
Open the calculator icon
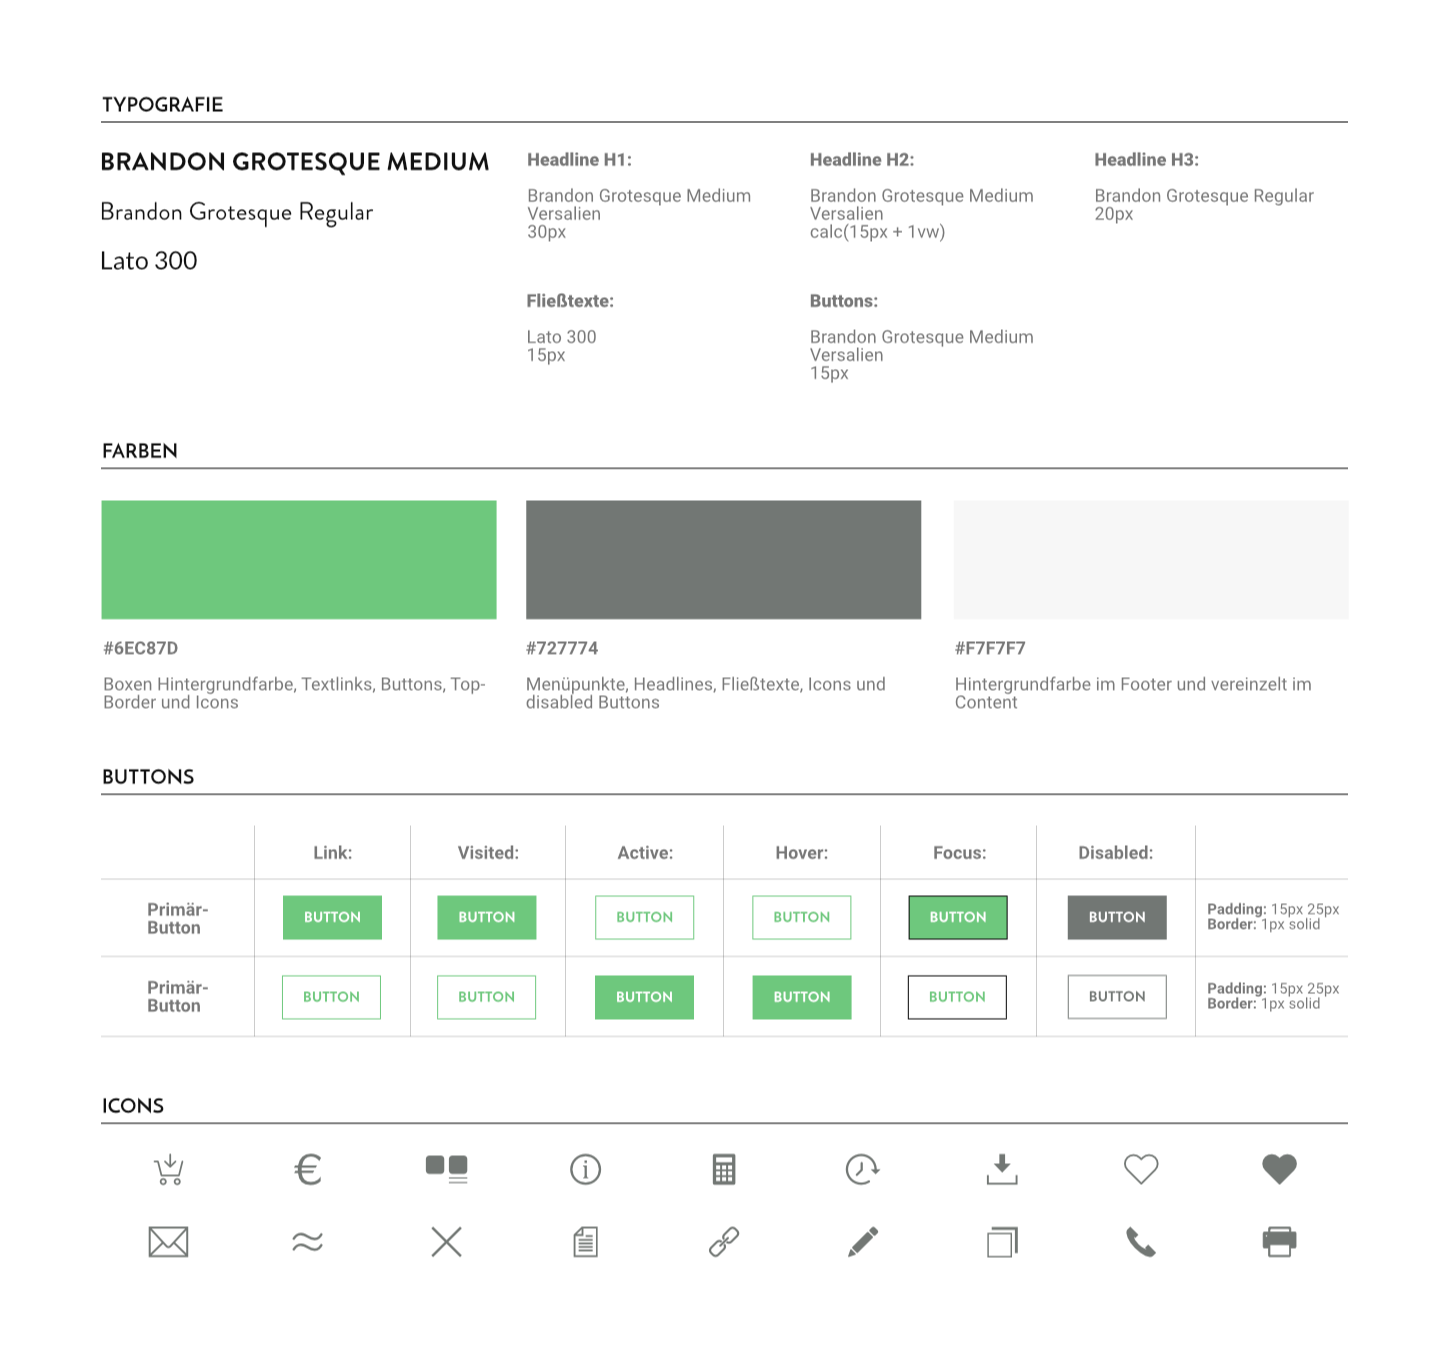click(x=724, y=1169)
